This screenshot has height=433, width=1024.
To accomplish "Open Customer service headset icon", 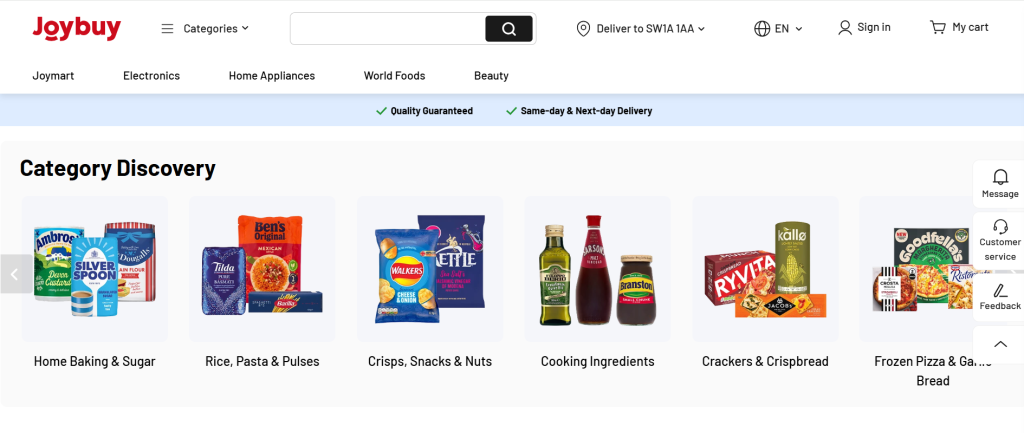I will tap(1000, 226).
